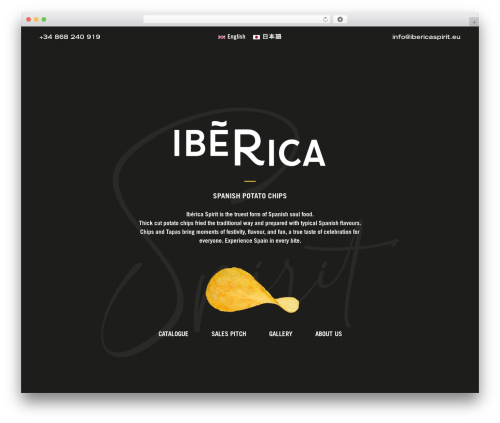Minimize window with the yellow button
The height and width of the screenshot is (423, 500).
click(36, 20)
